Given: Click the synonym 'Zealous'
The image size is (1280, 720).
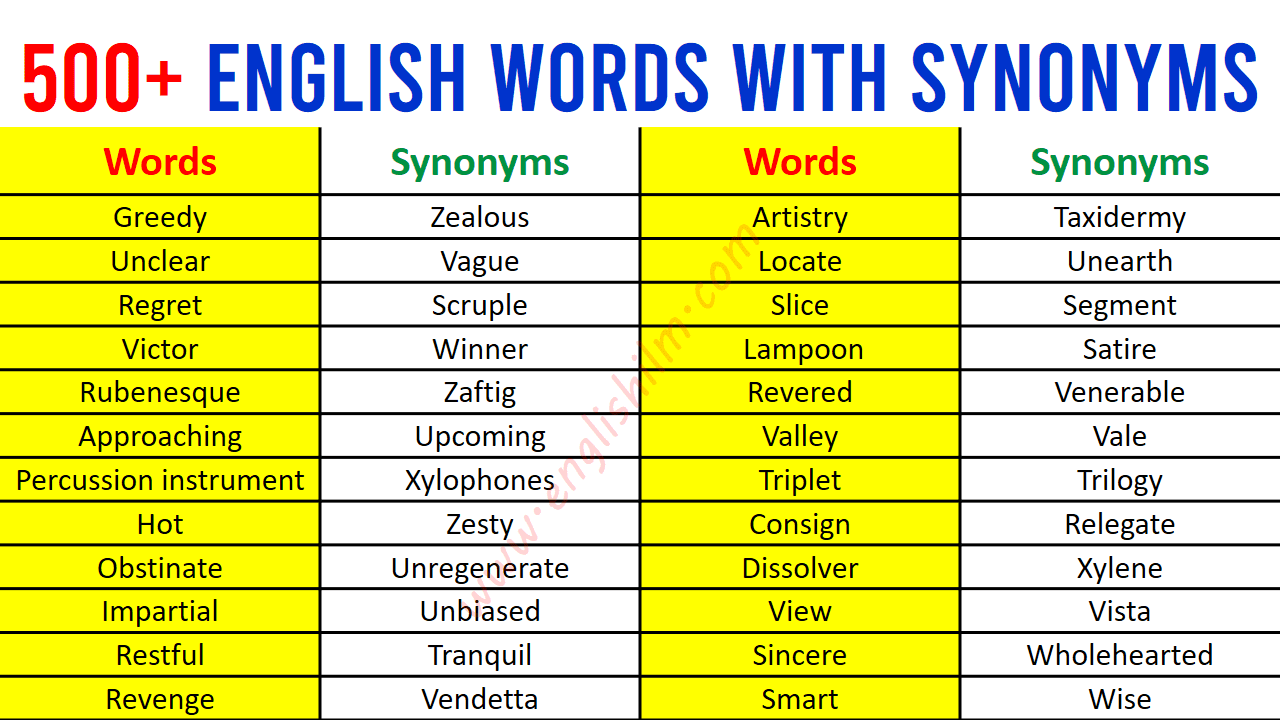Looking at the screenshot, I should click(x=480, y=217).
